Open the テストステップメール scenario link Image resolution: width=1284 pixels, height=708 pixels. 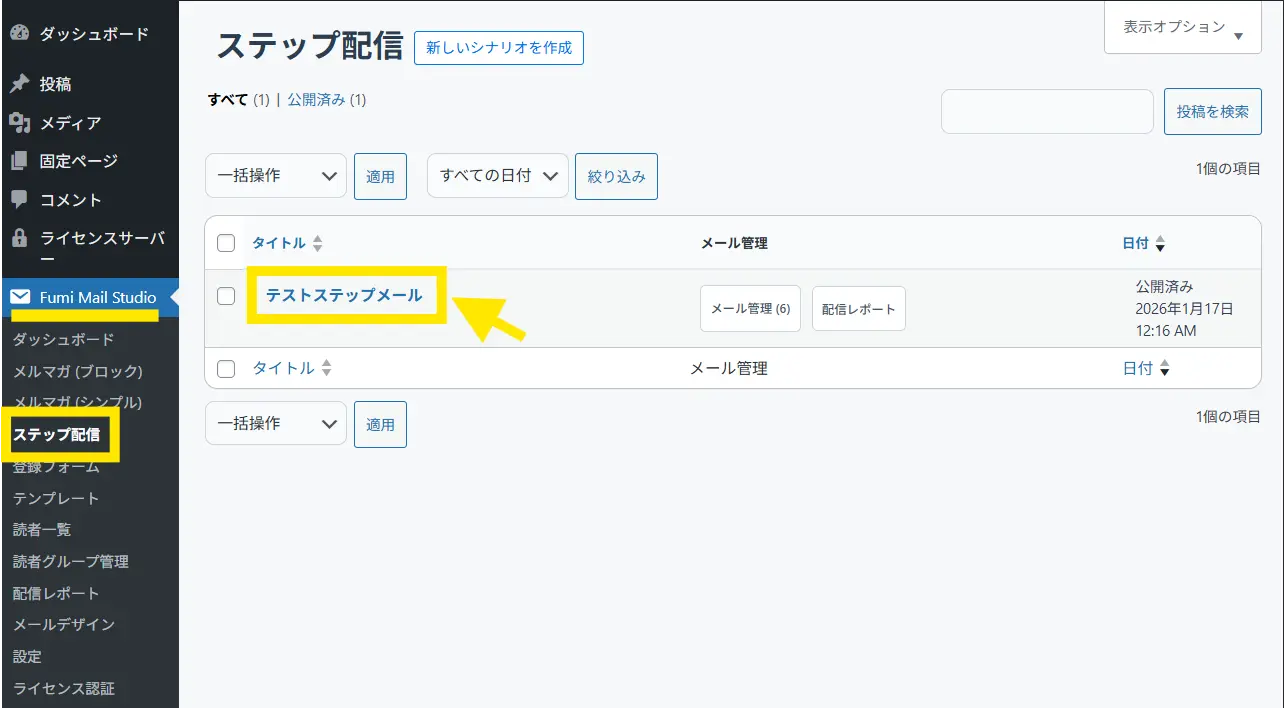[x=344, y=295]
